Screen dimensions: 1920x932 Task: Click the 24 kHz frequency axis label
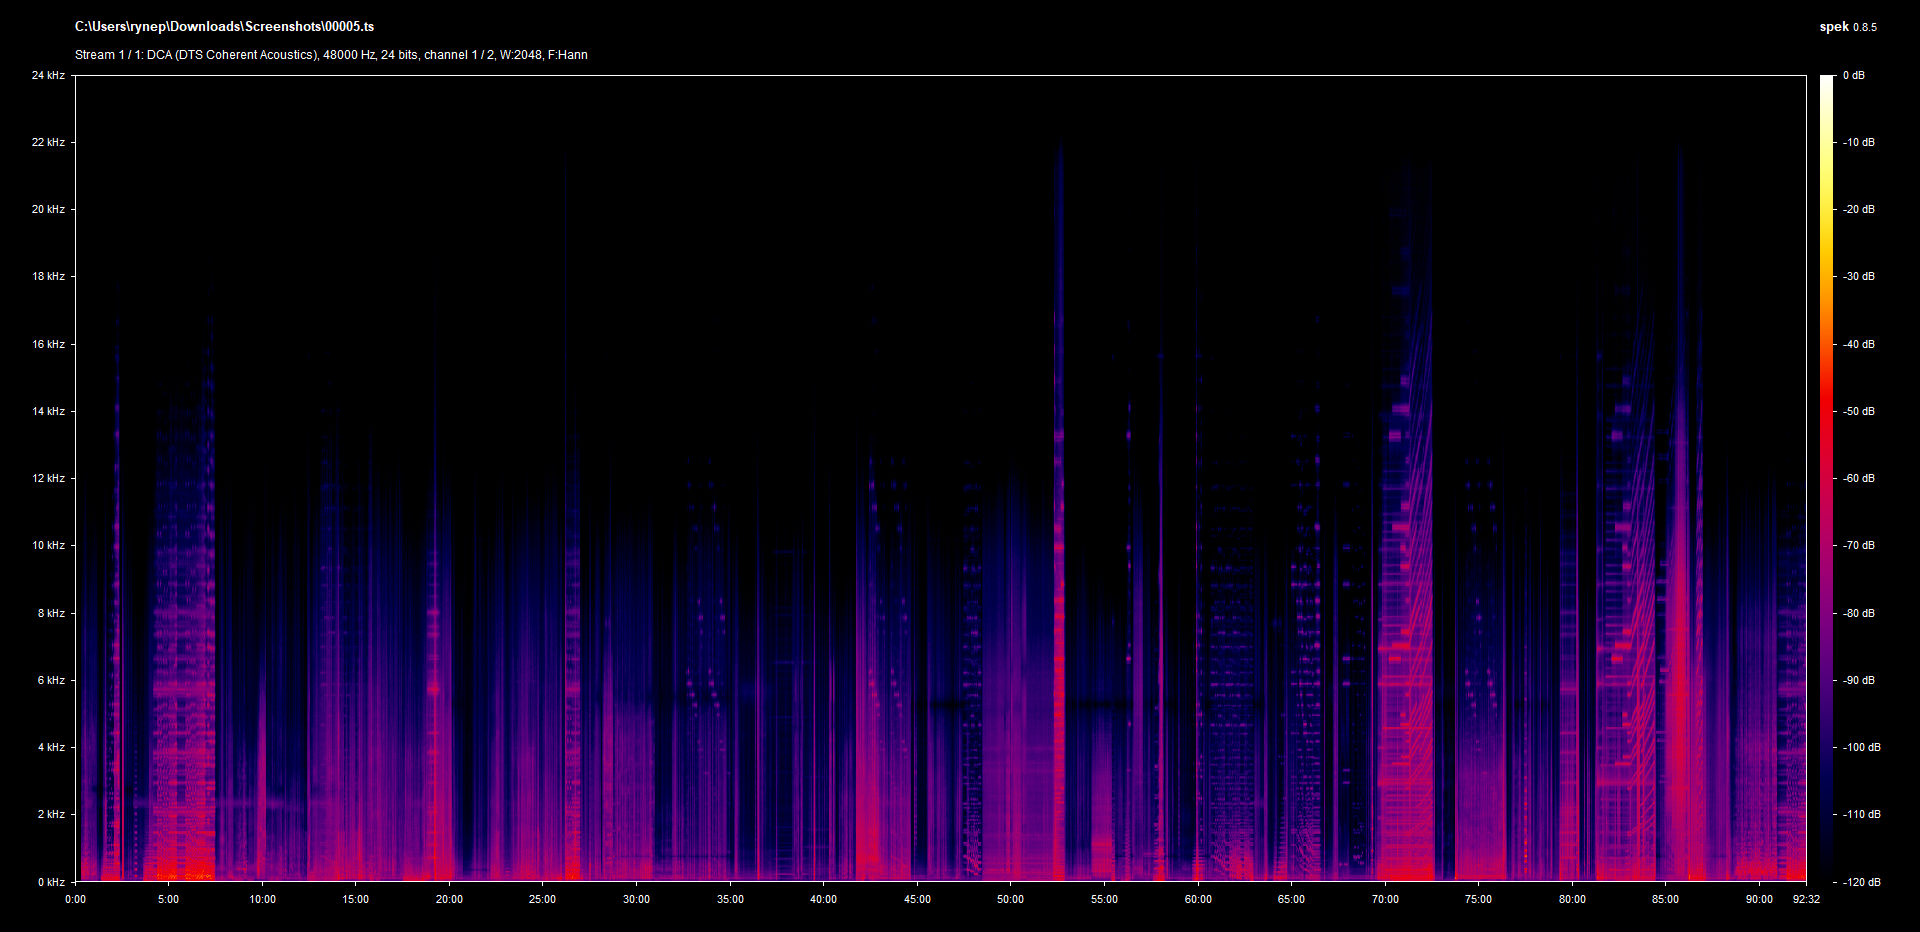[x=48, y=75]
